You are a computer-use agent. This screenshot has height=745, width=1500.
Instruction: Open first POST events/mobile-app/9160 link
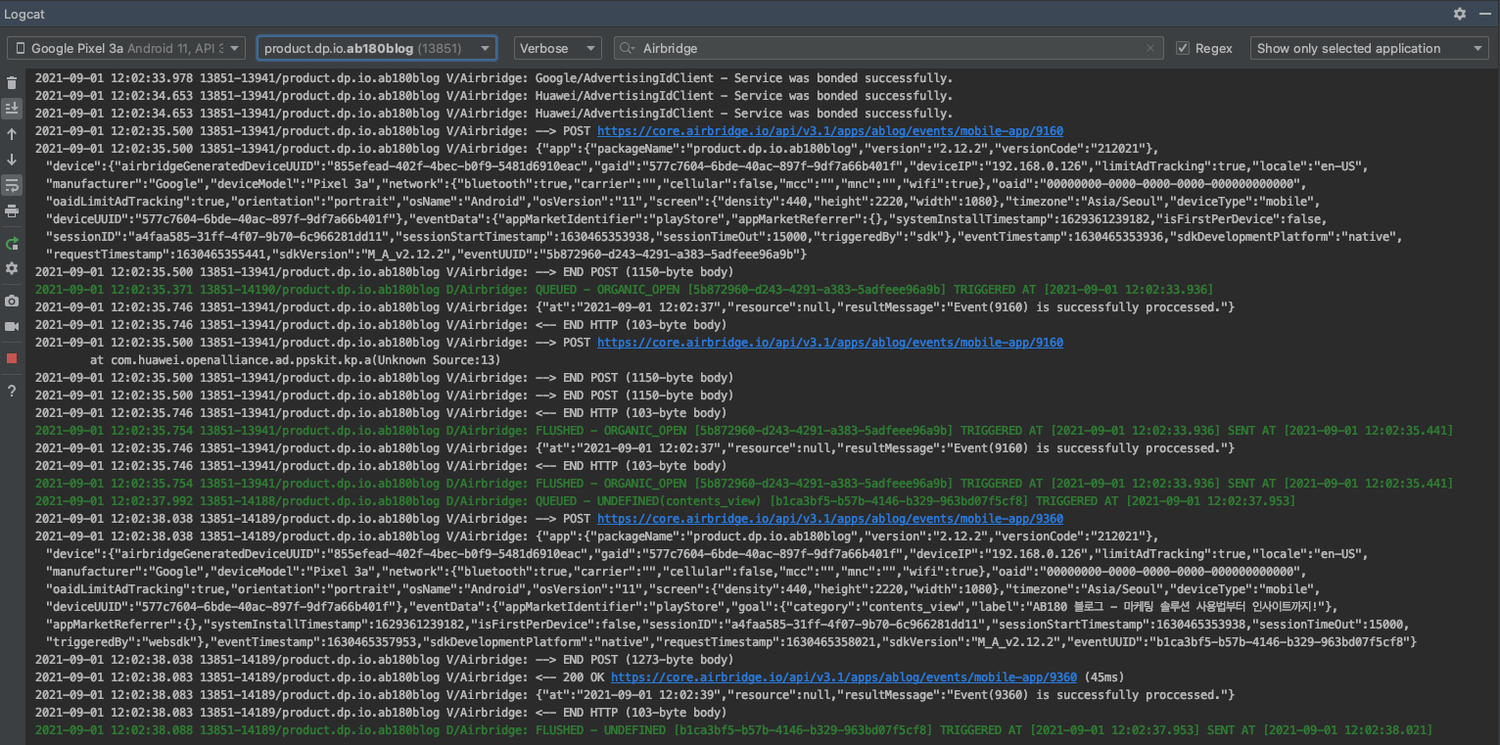(x=830, y=131)
